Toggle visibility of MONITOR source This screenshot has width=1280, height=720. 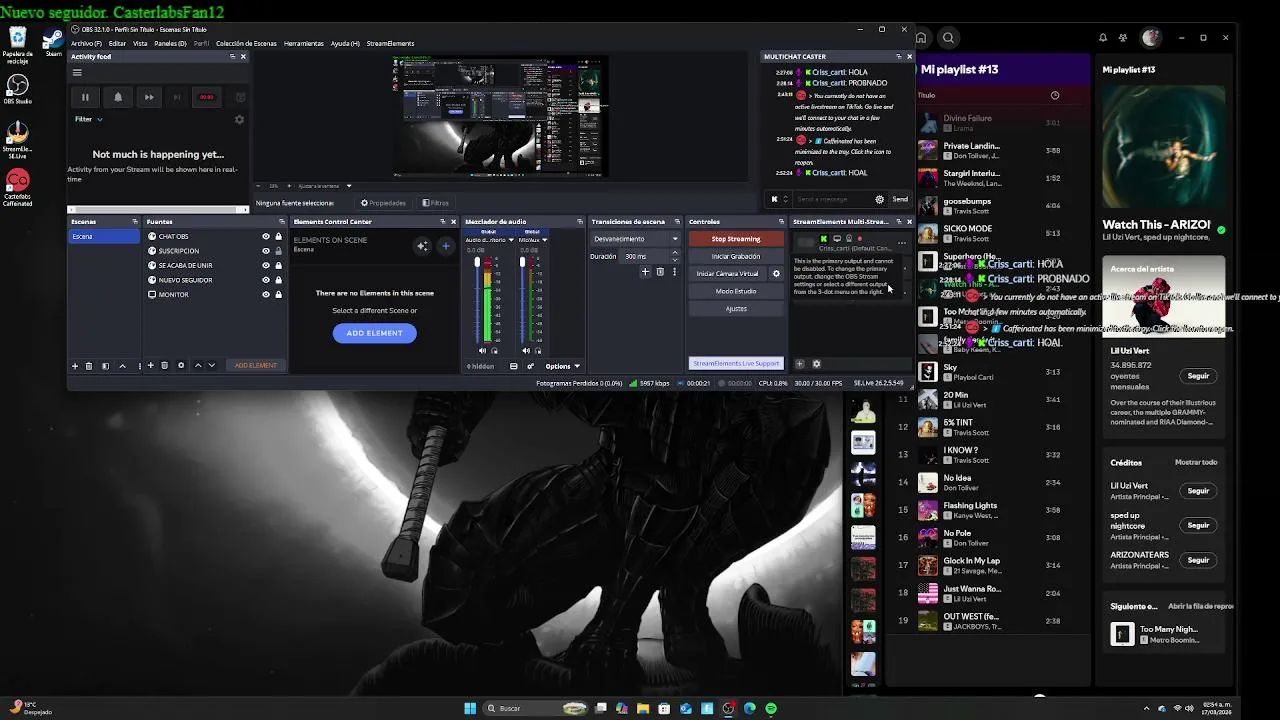[266, 295]
